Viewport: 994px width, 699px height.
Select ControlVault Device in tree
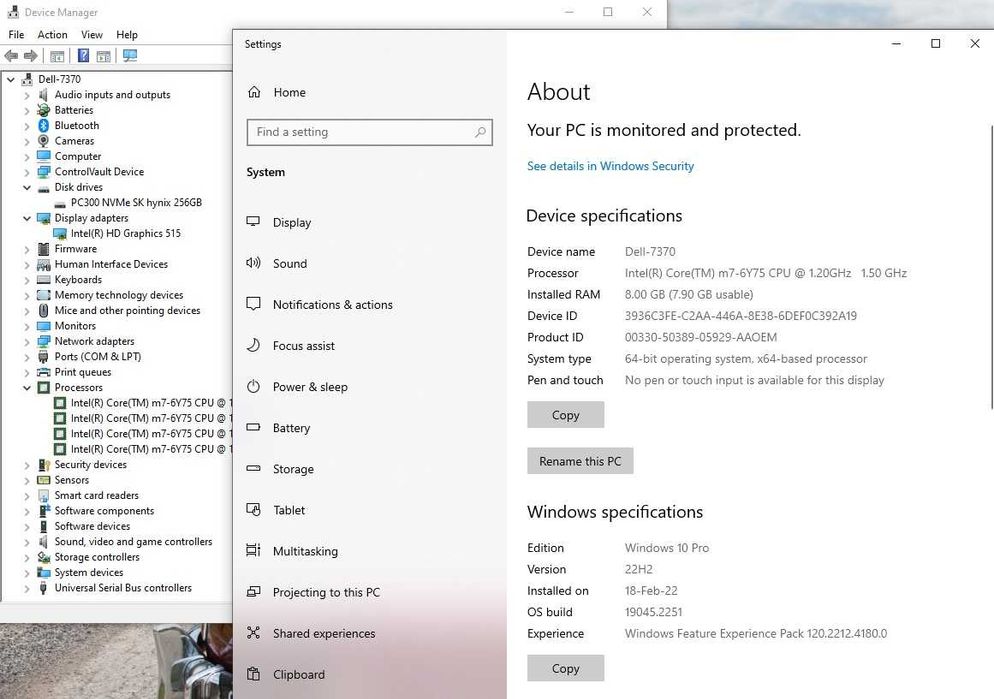pos(99,172)
